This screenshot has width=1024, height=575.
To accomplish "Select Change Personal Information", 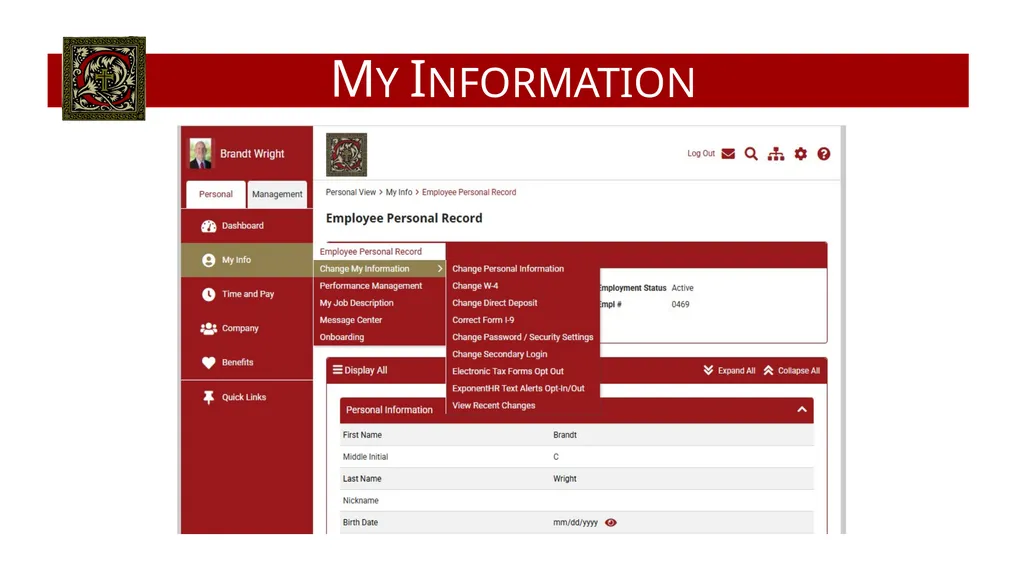I will coord(508,269).
